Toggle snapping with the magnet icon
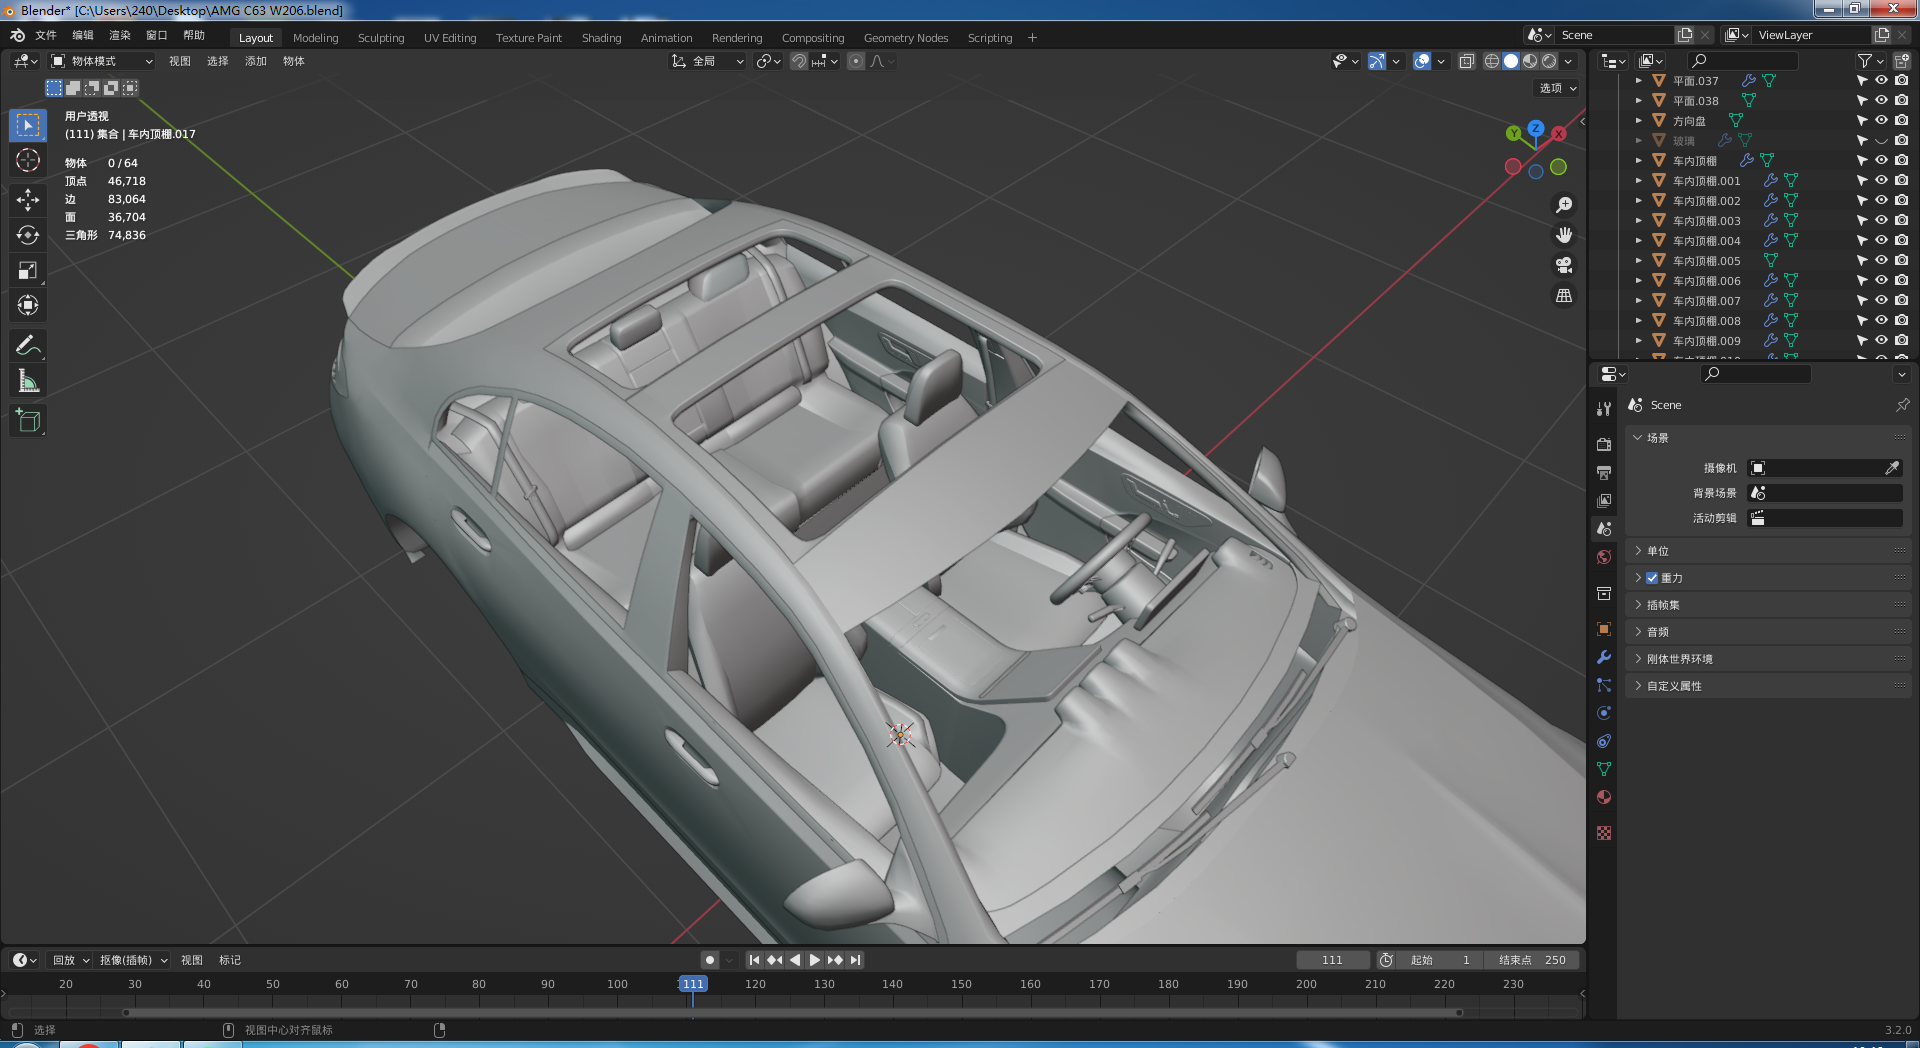This screenshot has width=1920, height=1048. coord(798,61)
